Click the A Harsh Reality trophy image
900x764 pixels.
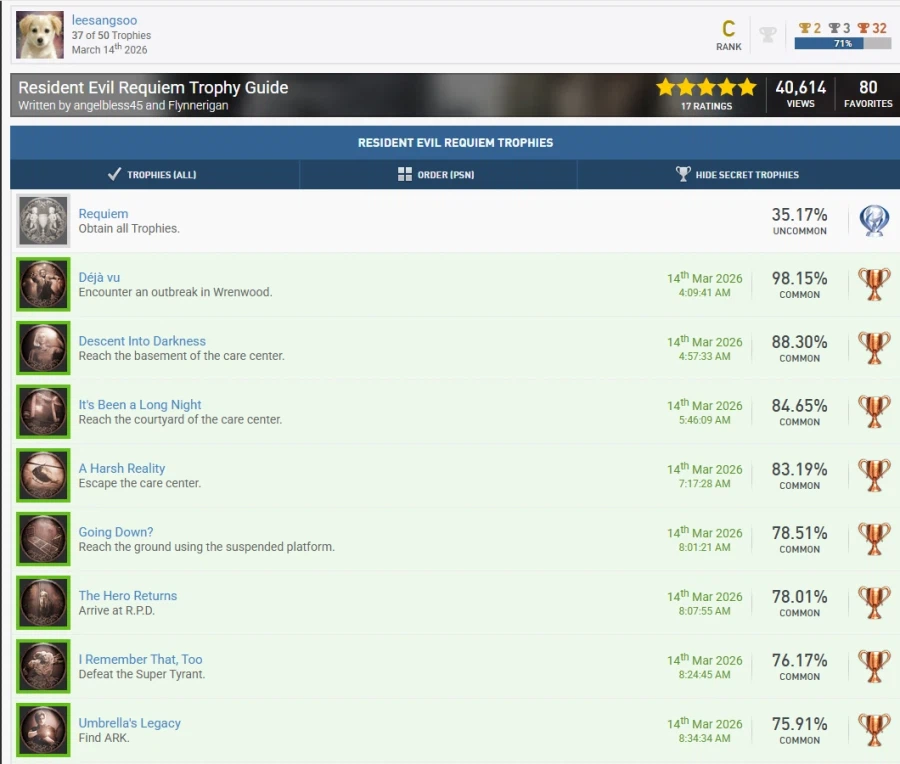pyautogui.click(x=44, y=476)
